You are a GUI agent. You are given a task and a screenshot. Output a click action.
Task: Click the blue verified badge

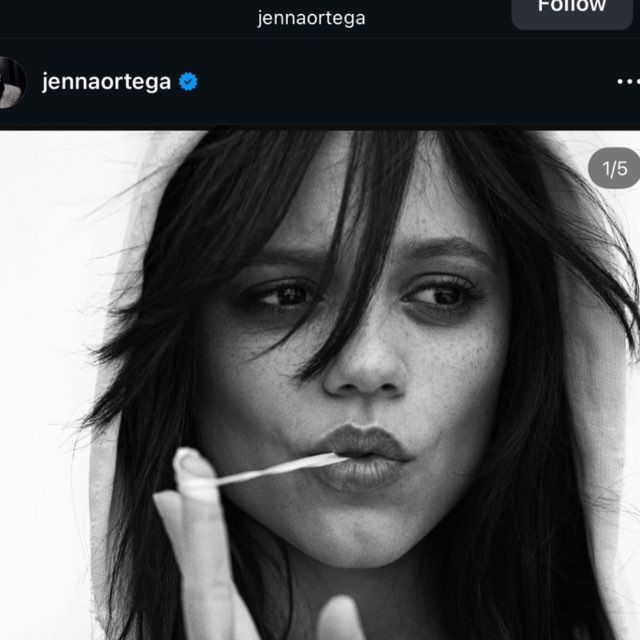[x=188, y=82]
